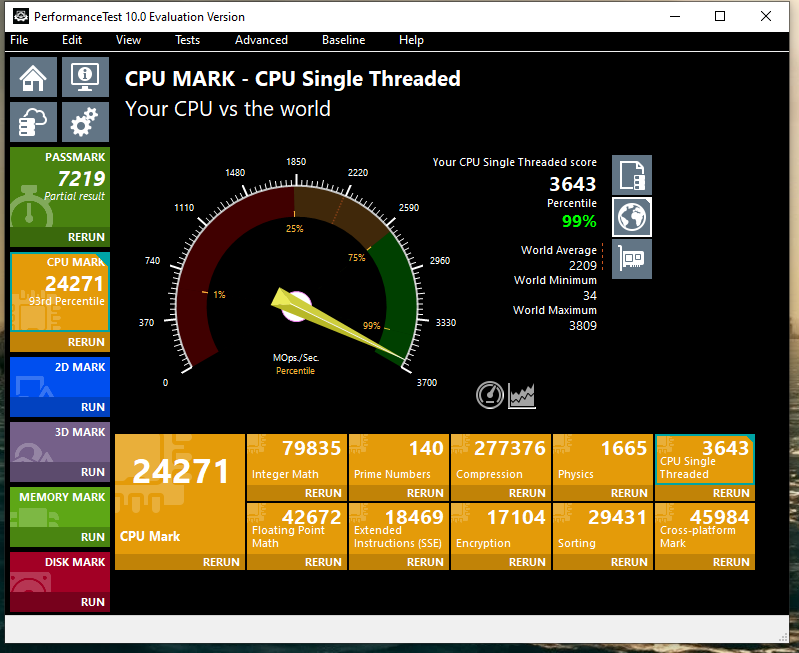Select the Physics 1665 result tile
Screen dimensions: 799x653
(603, 460)
